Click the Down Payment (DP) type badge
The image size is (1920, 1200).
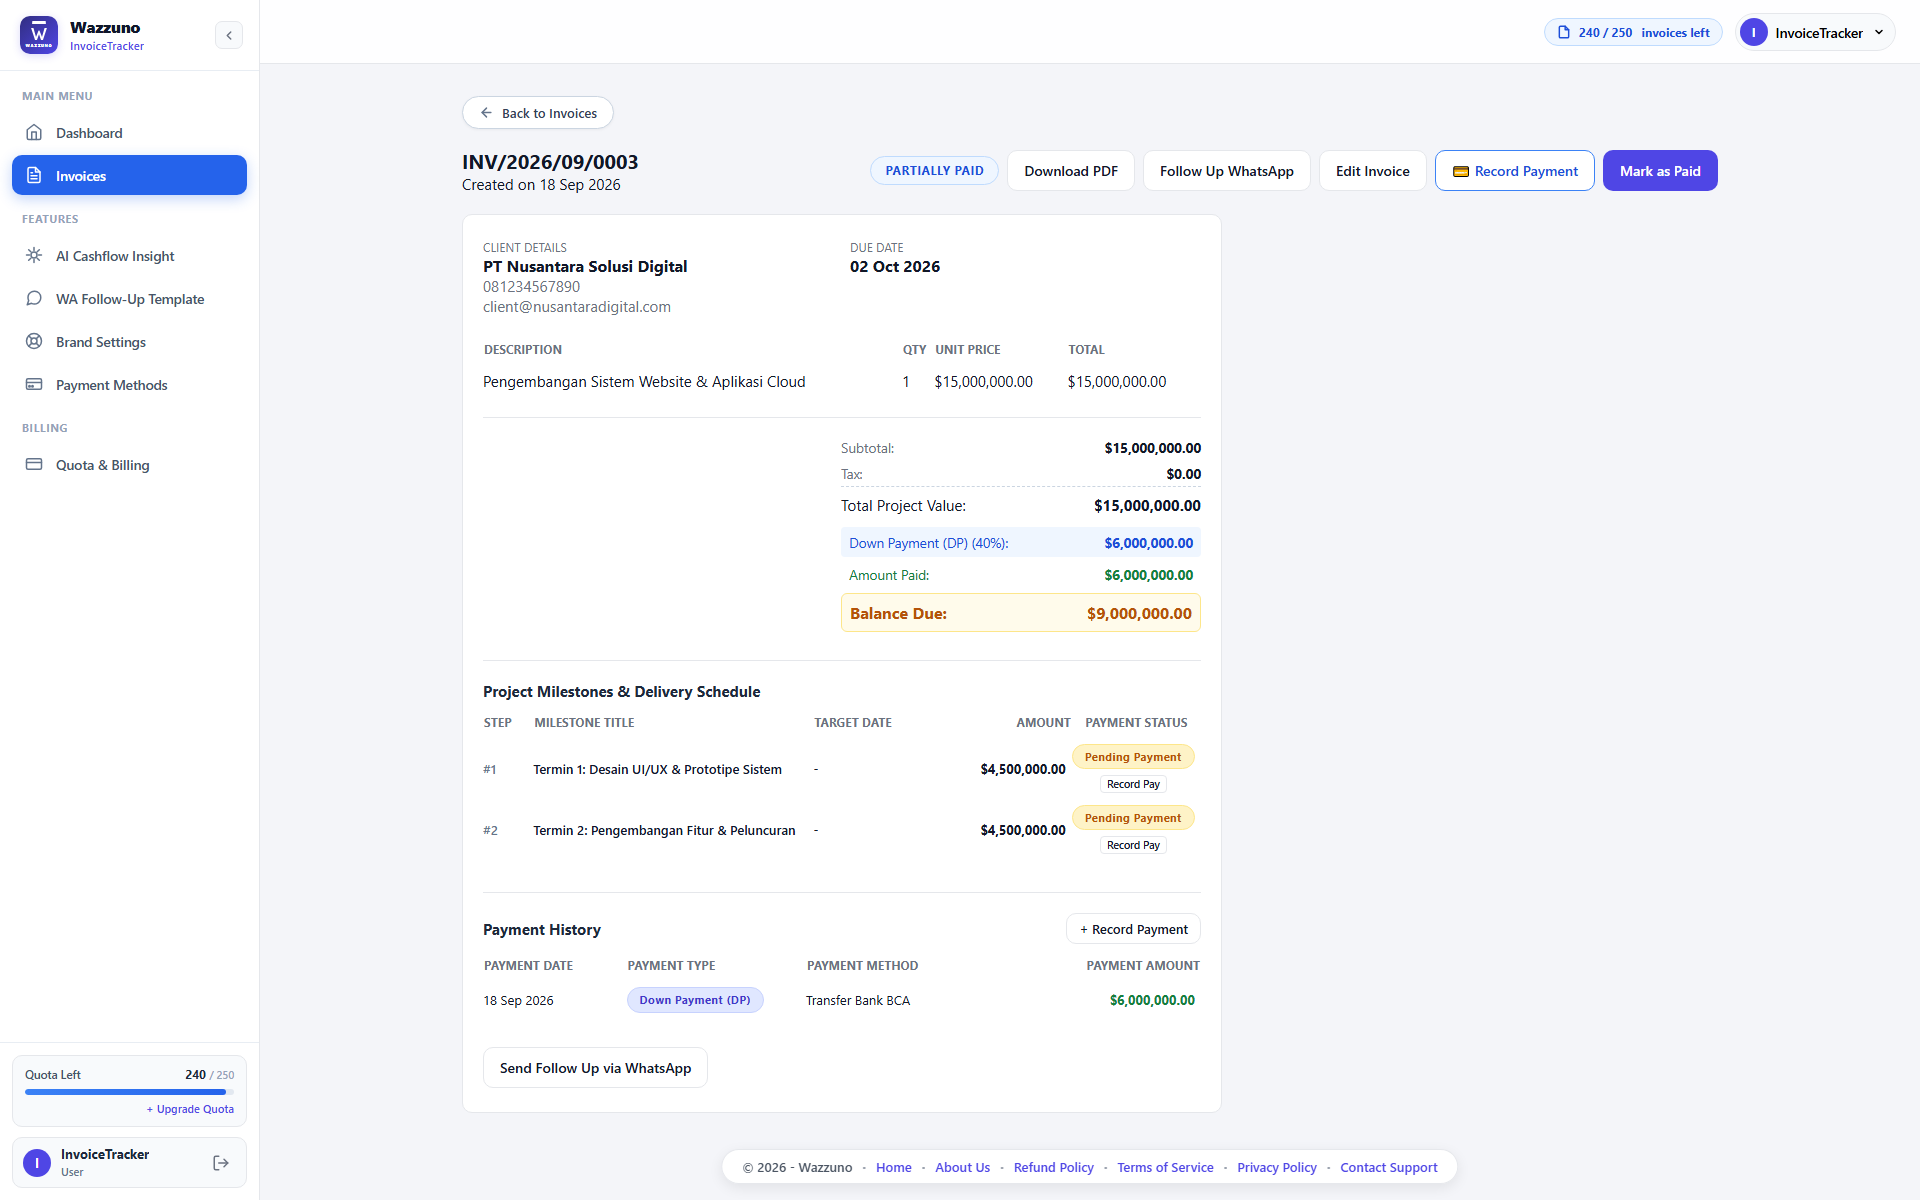point(695,1000)
